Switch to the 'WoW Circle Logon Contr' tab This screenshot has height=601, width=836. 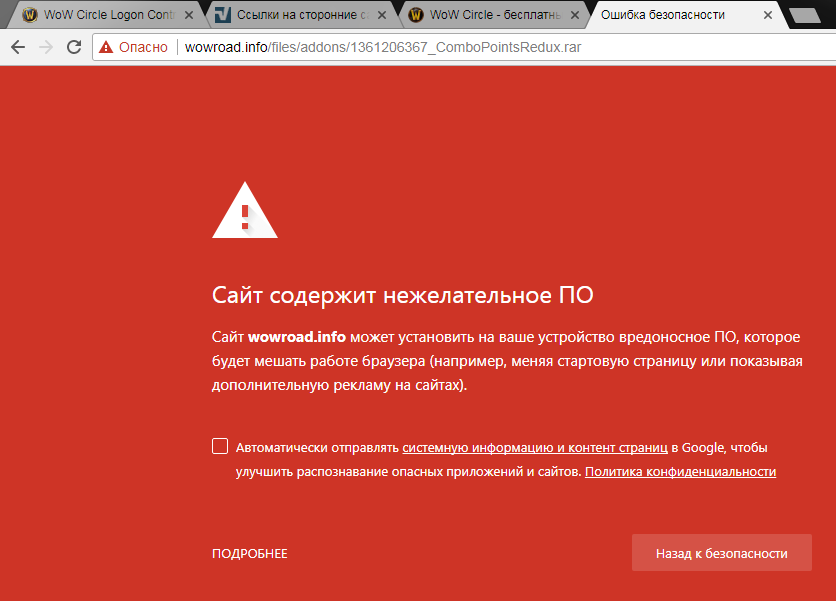pos(109,15)
